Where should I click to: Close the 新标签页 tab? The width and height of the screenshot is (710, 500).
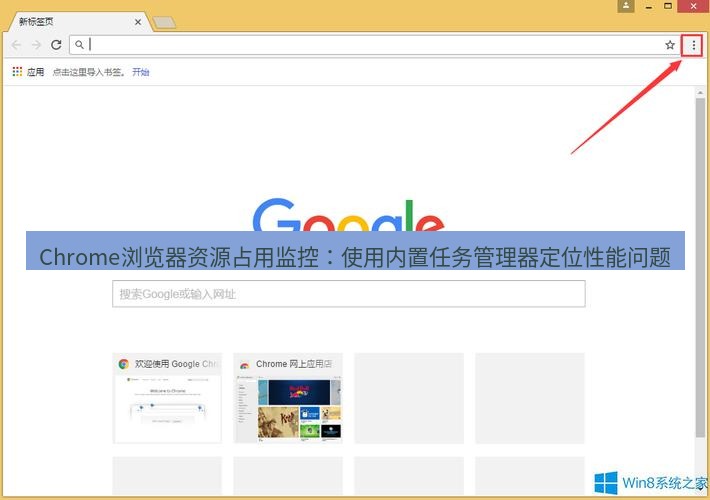click(138, 22)
